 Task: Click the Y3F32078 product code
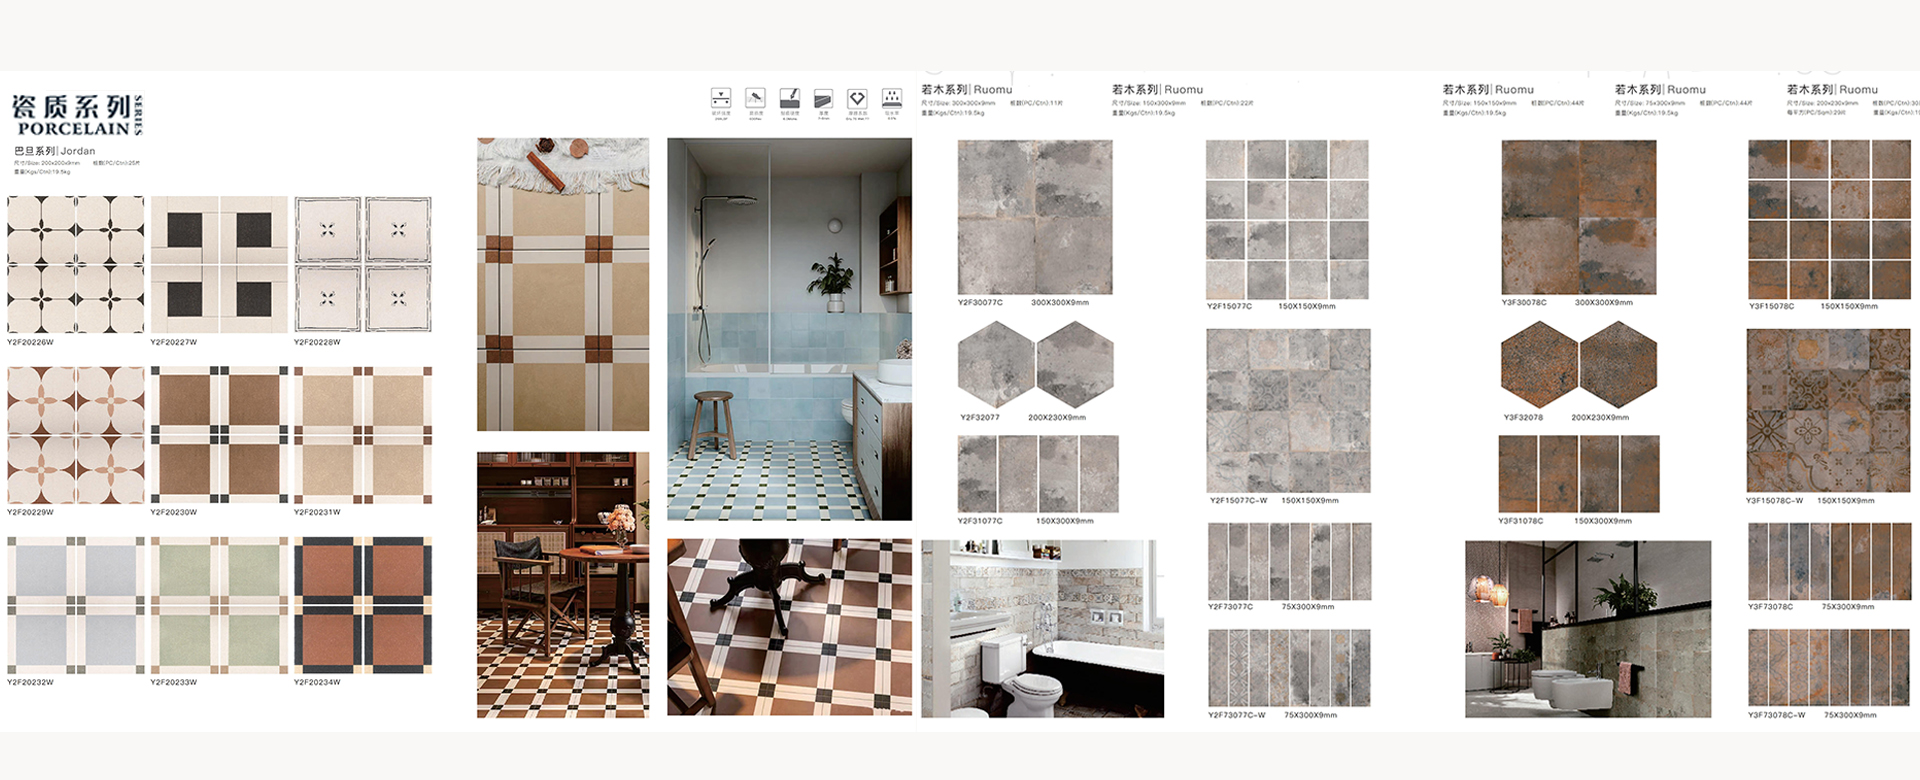coord(1523,417)
